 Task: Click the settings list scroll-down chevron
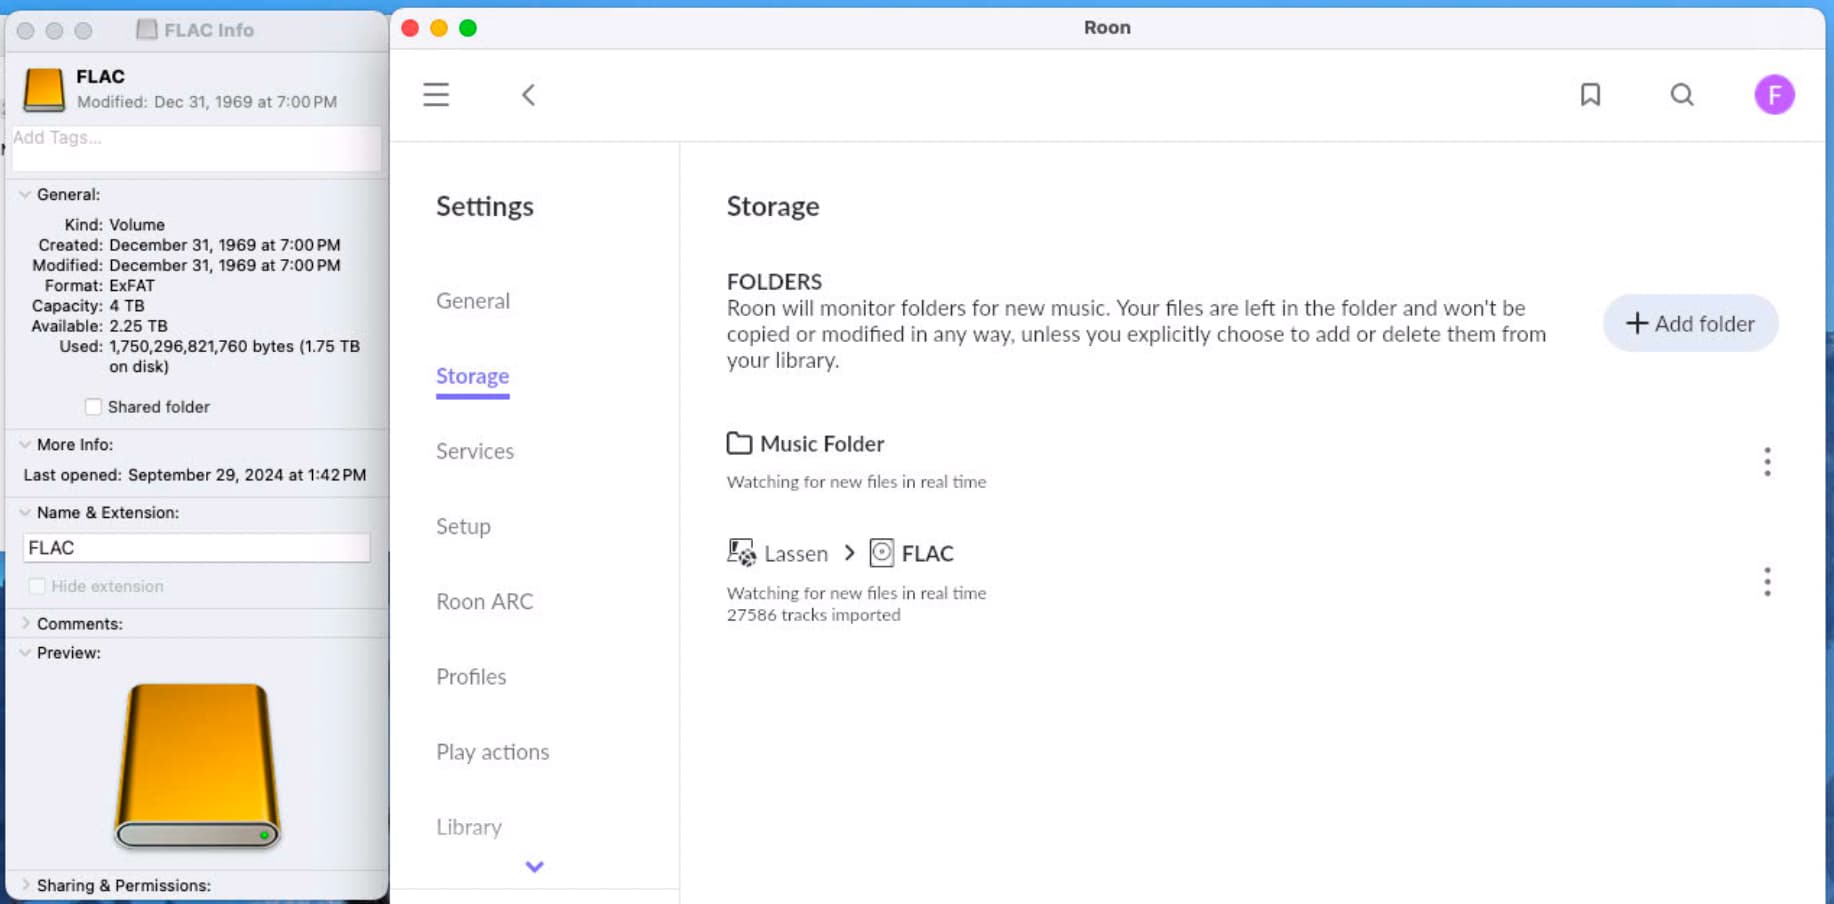pos(534,867)
